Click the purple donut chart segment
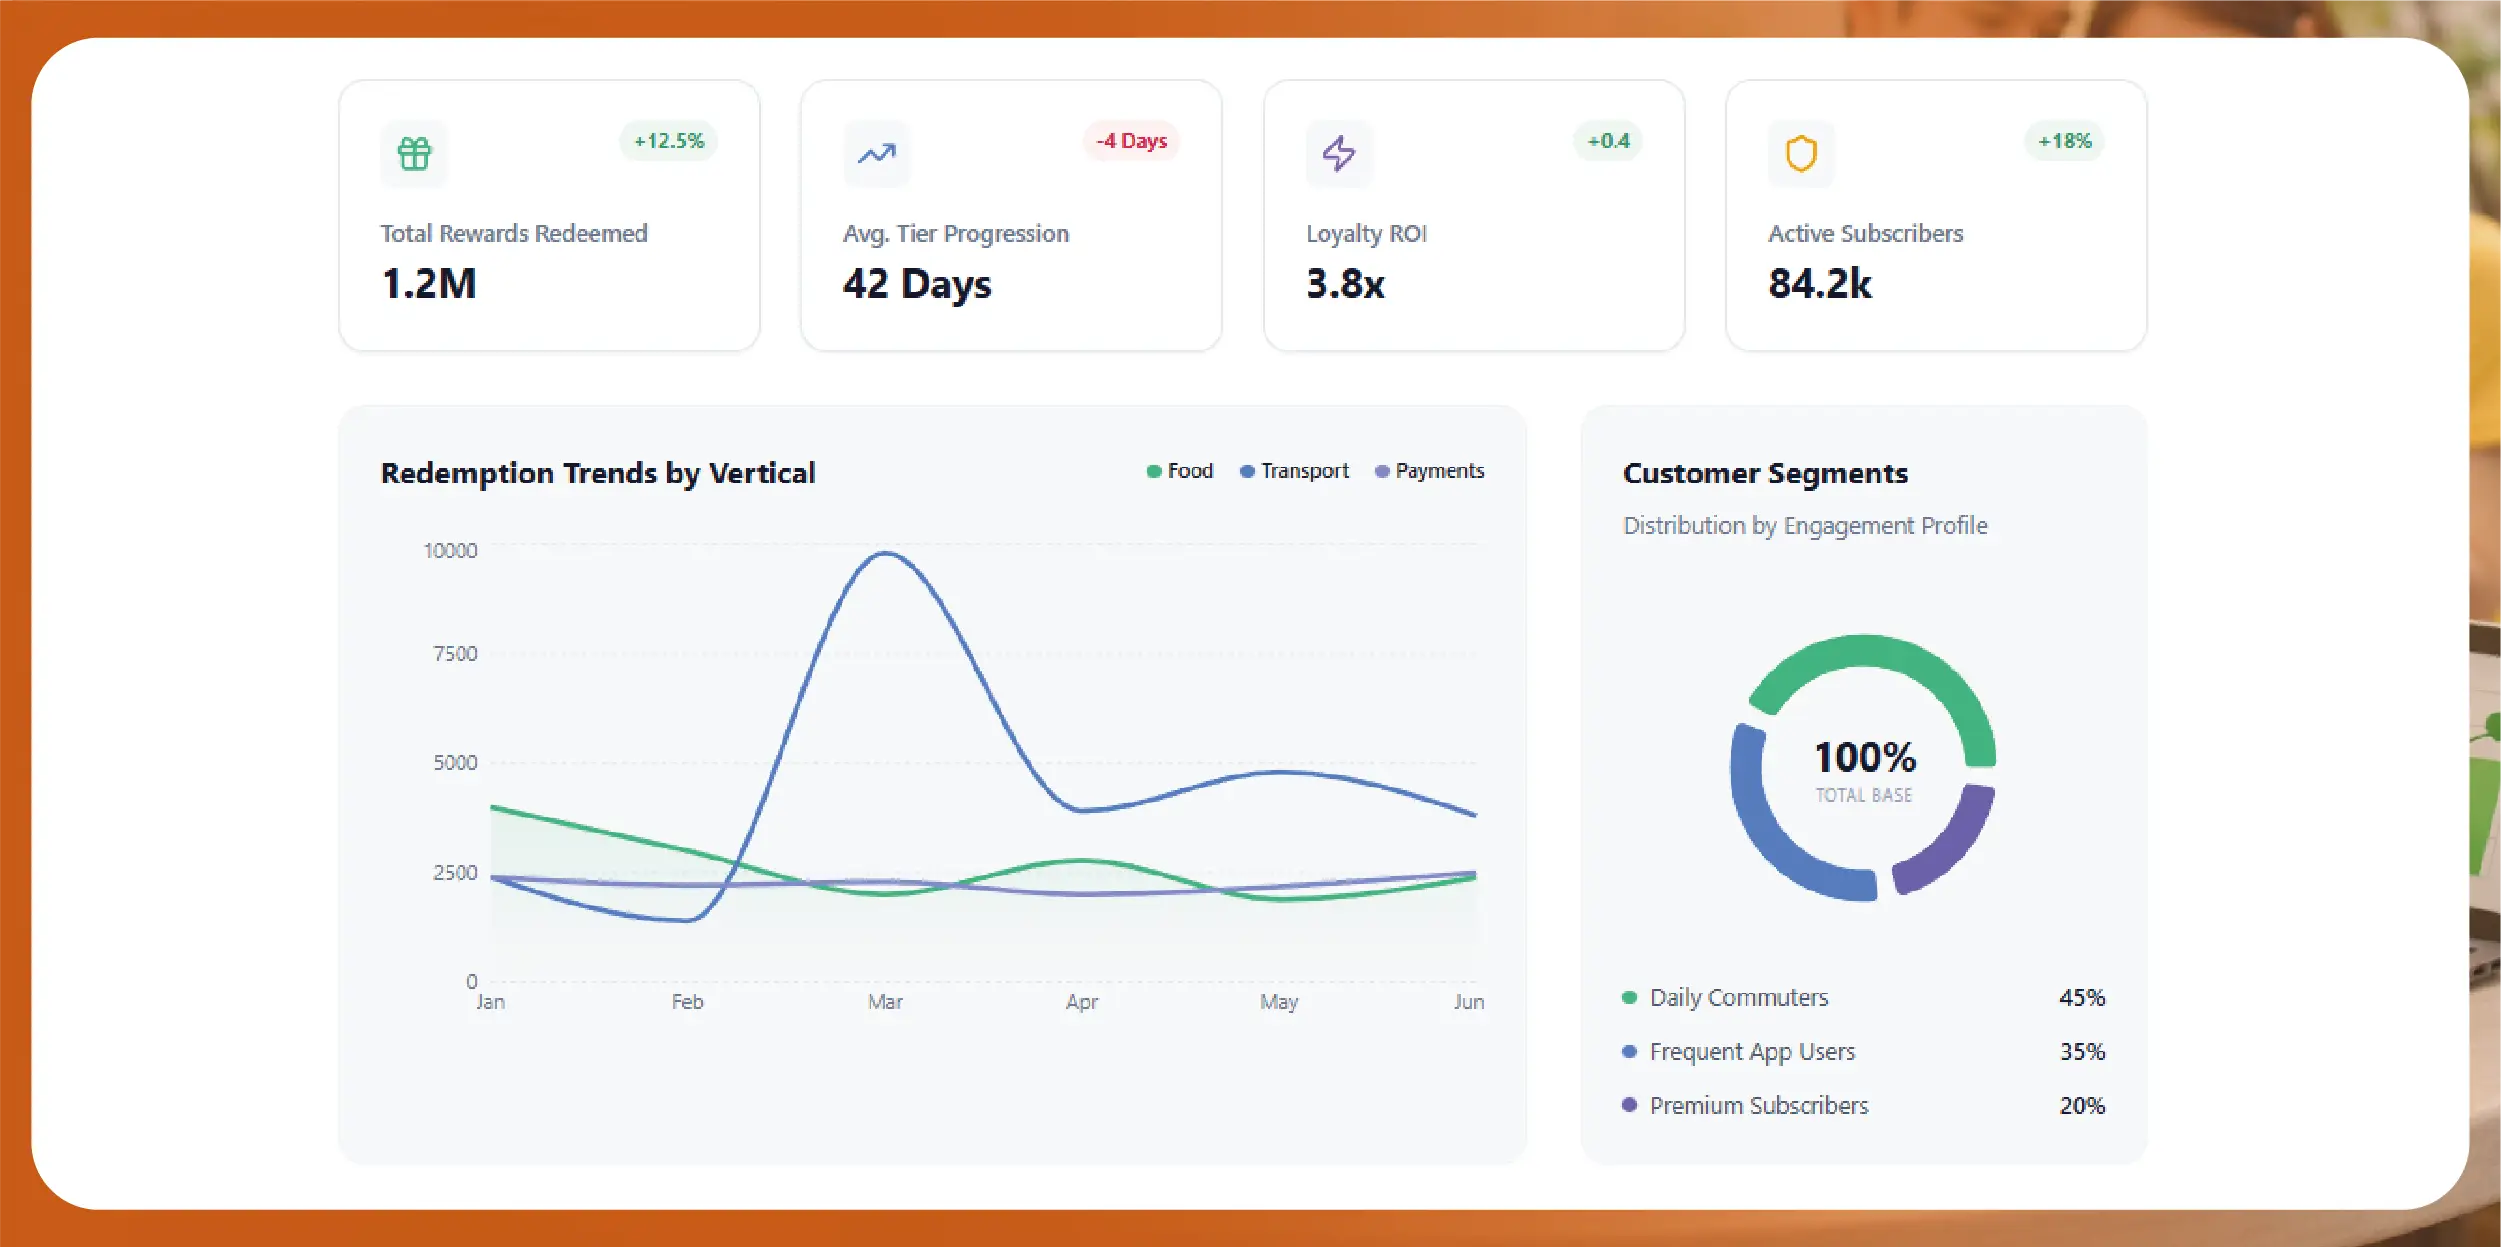The width and height of the screenshot is (2501, 1248). 1955,842
